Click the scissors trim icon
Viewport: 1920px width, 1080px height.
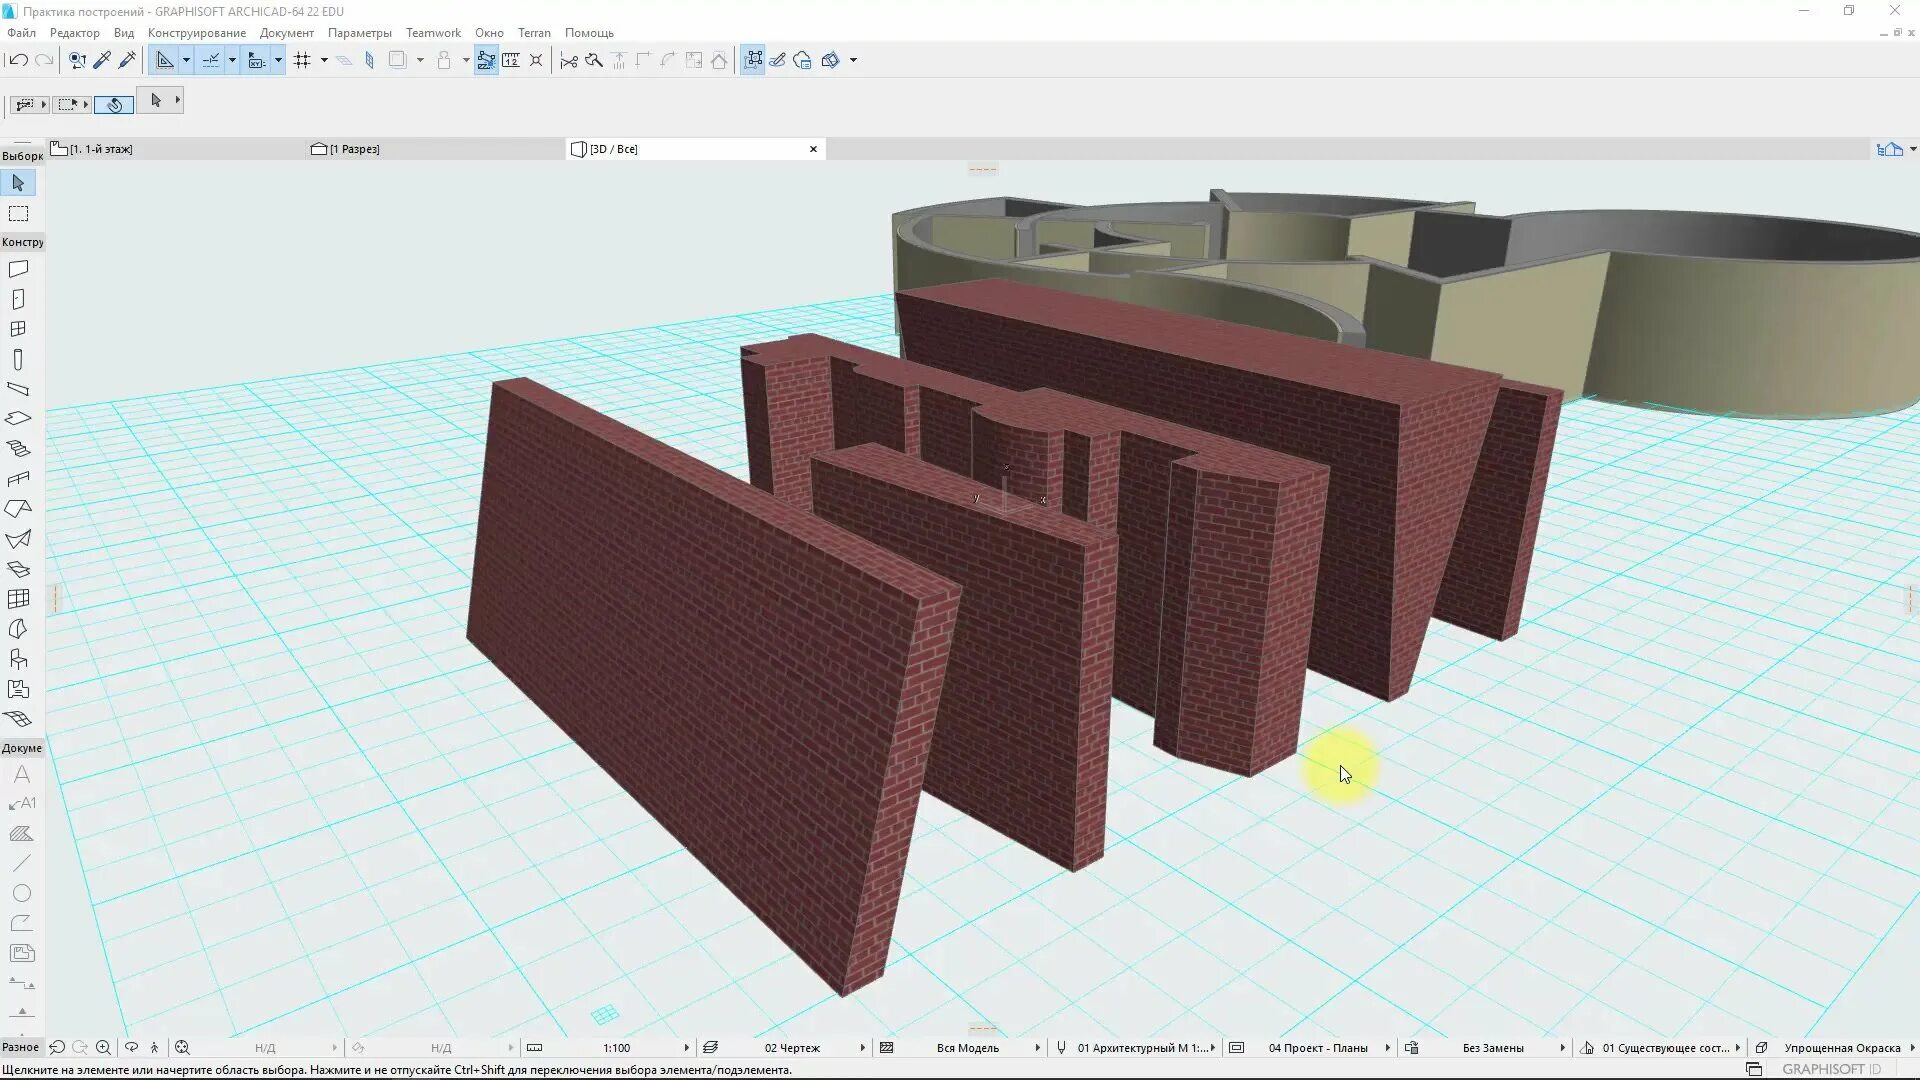coord(569,60)
